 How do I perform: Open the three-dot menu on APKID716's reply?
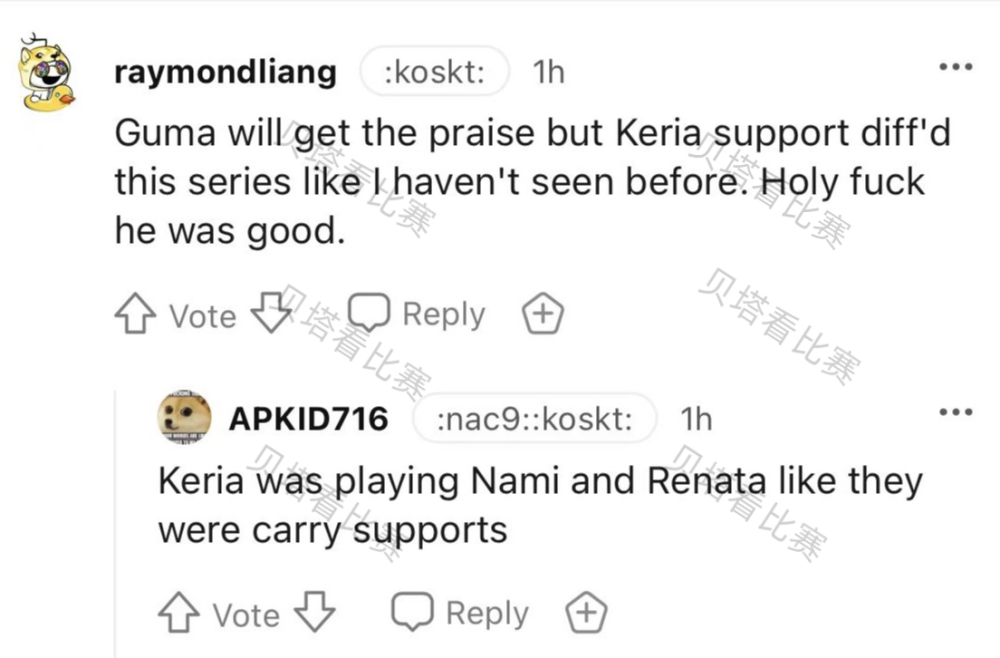pos(954,412)
